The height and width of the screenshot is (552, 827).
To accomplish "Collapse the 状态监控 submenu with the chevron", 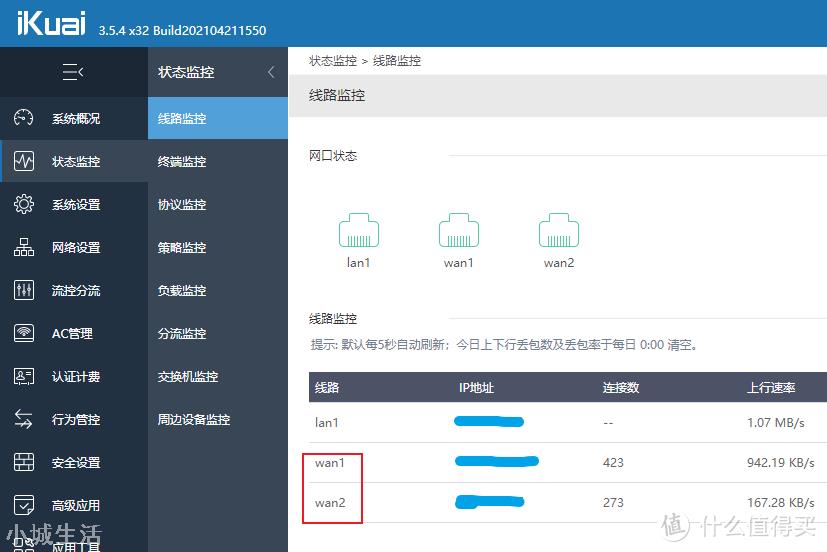I will click(271, 72).
